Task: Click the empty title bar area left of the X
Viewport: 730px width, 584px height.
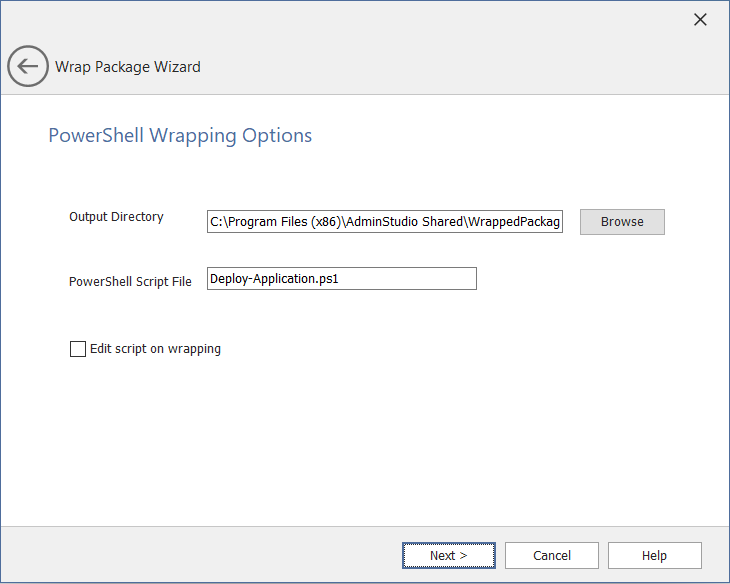Action: (x=400, y=20)
